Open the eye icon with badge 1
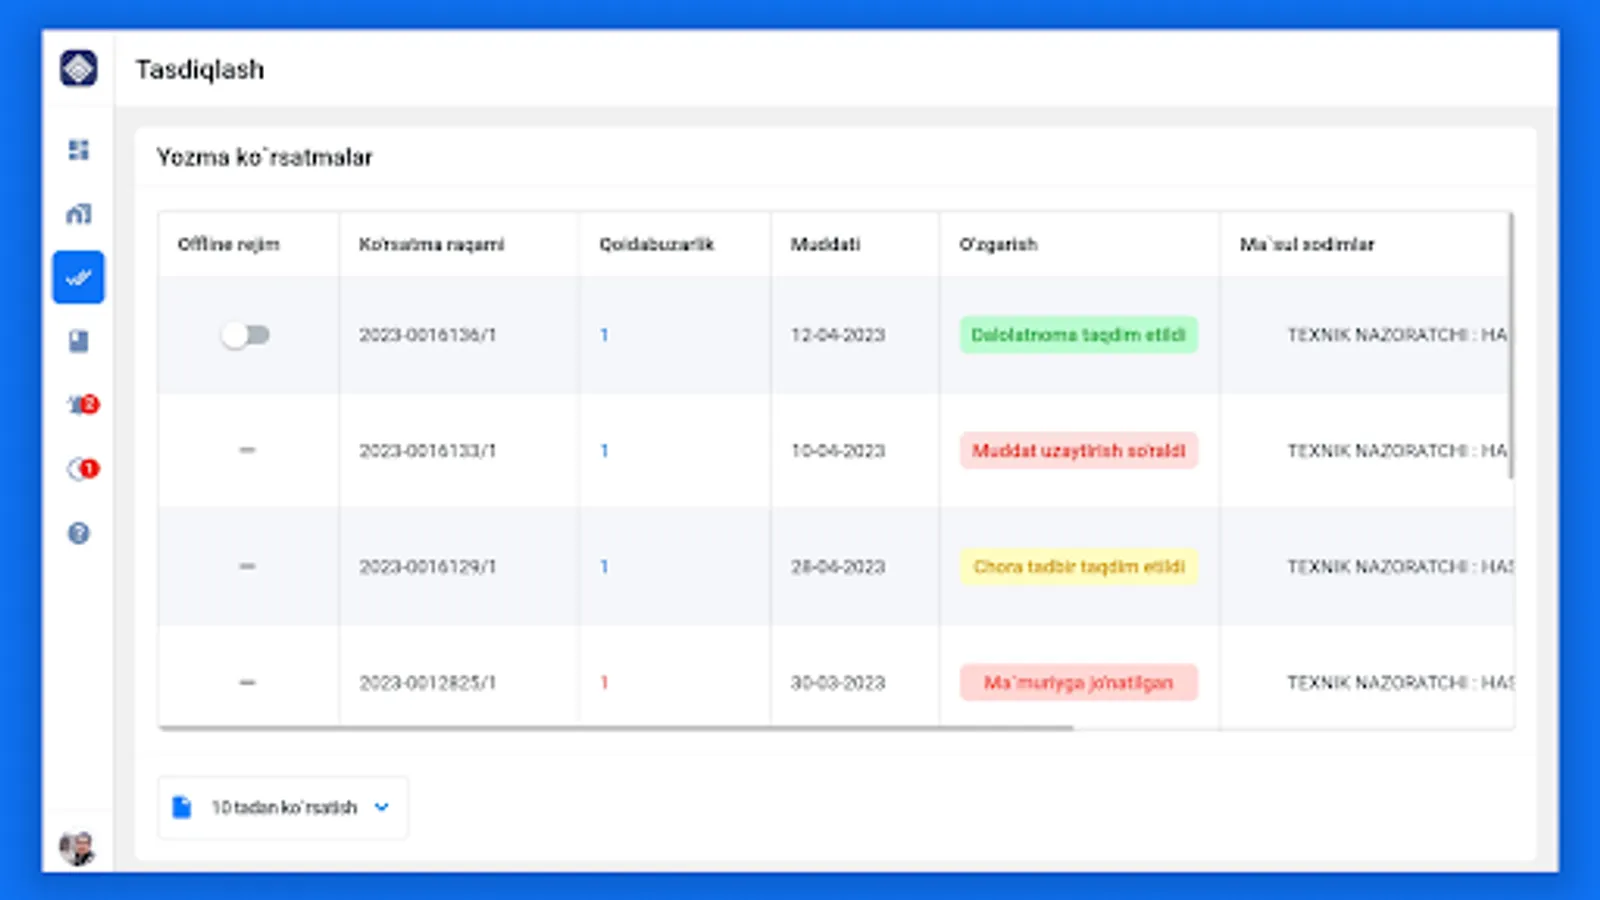The height and width of the screenshot is (900, 1600). click(x=82, y=469)
